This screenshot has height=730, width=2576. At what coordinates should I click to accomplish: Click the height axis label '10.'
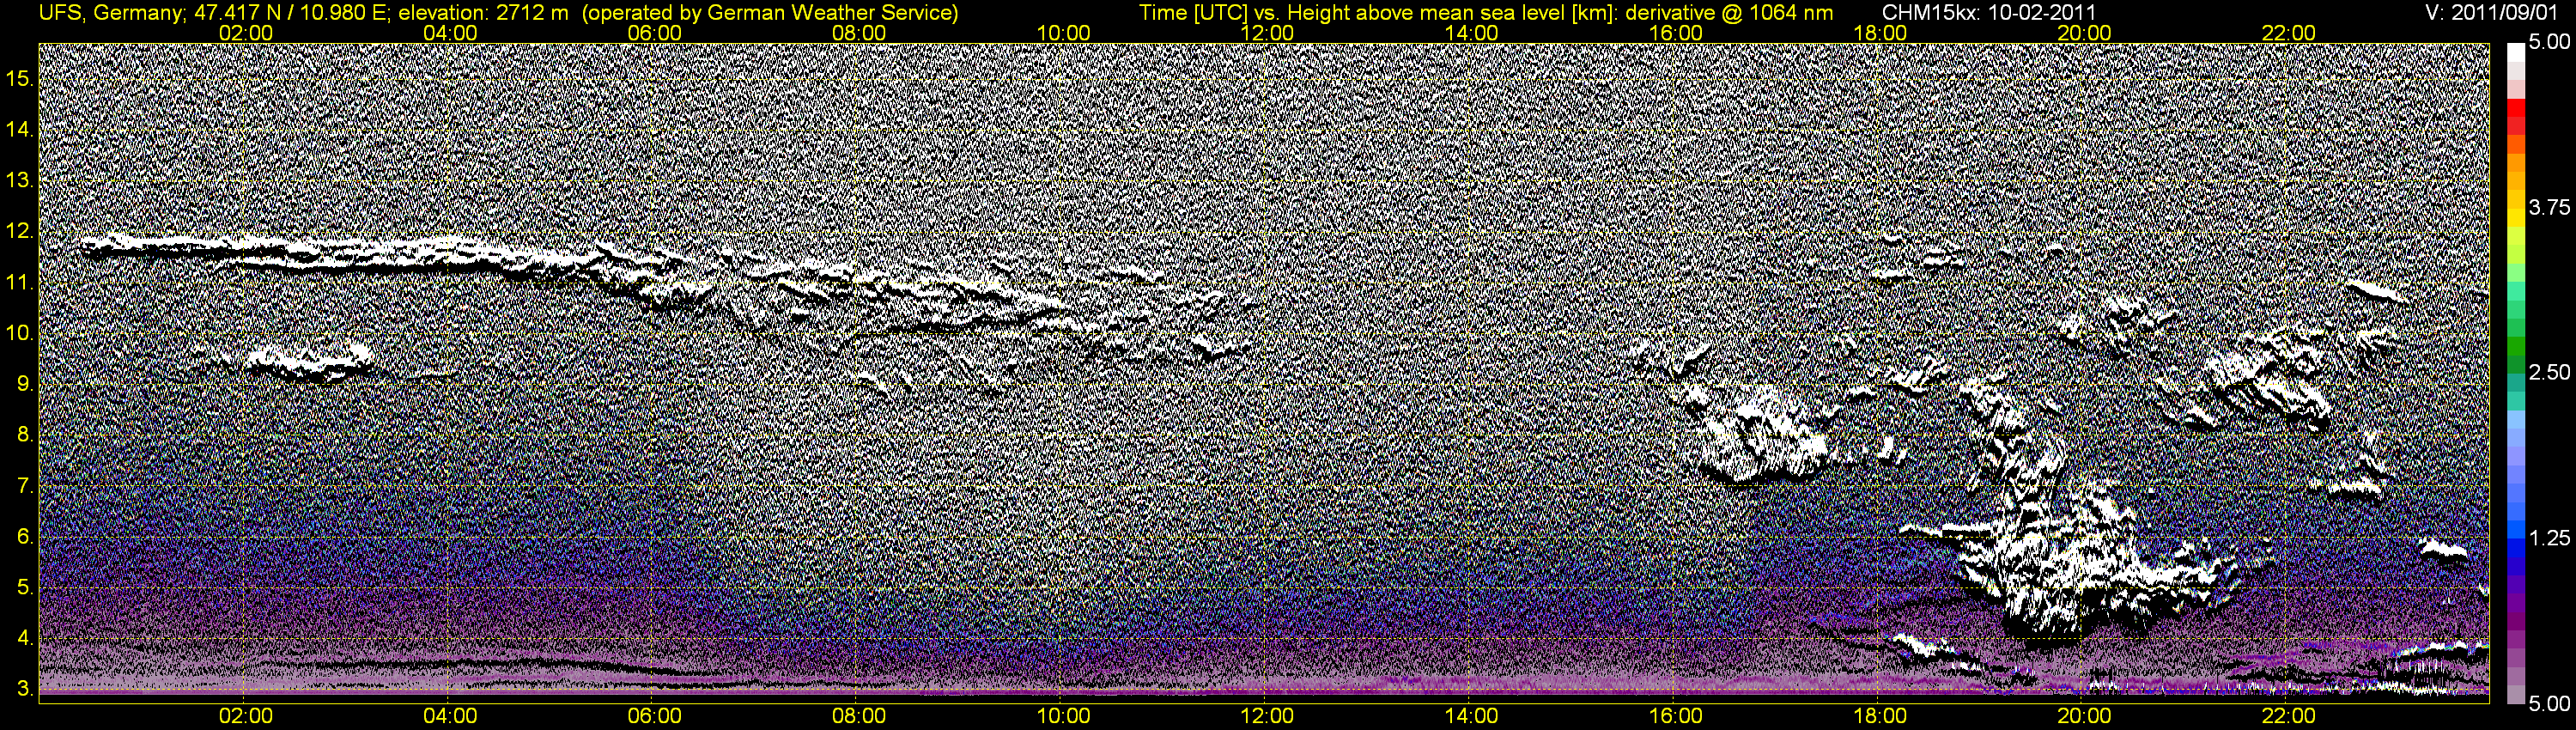tap(20, 333)
